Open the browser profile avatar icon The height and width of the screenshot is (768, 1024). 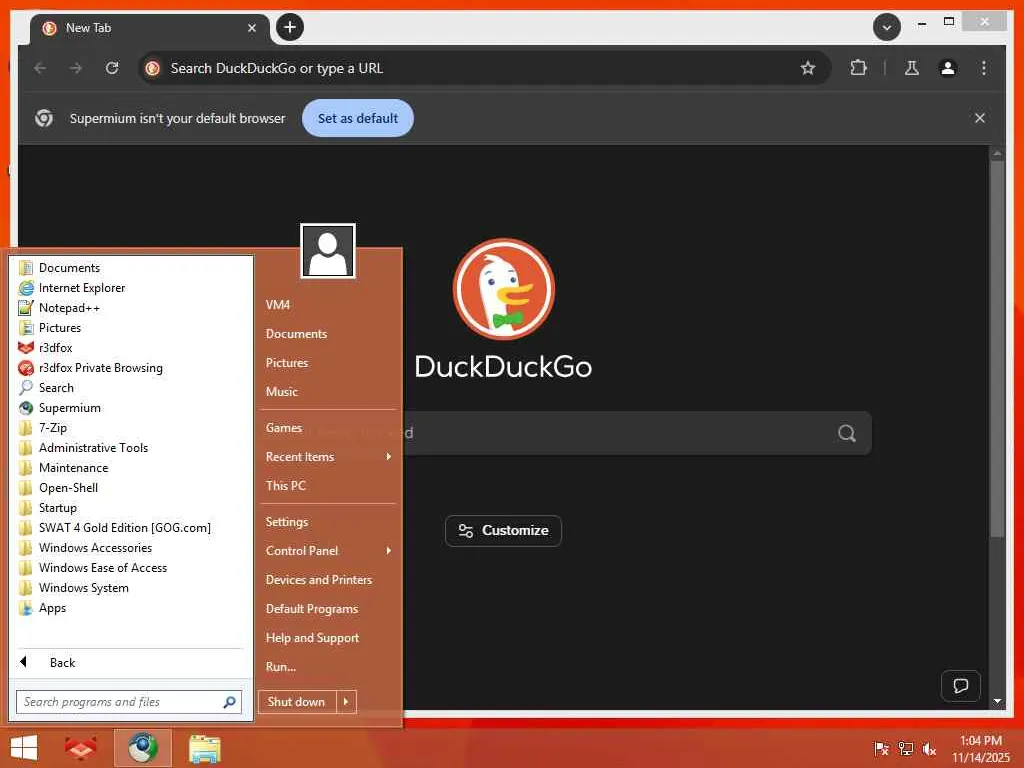point(948,68)
